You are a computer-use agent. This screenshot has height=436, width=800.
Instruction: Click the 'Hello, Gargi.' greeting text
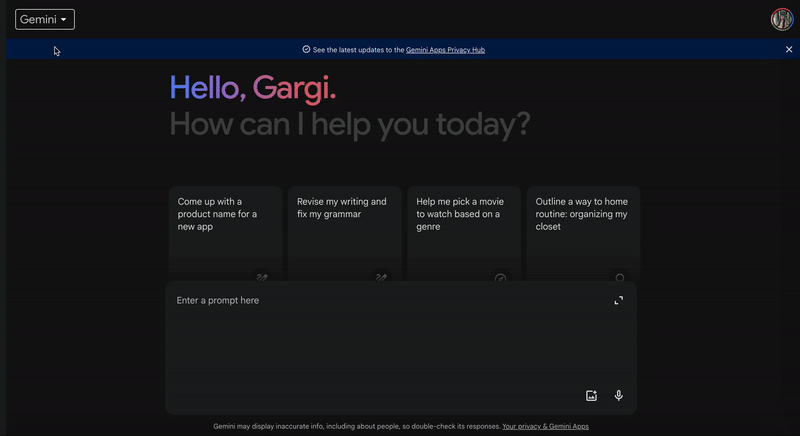tap(253, 89)
